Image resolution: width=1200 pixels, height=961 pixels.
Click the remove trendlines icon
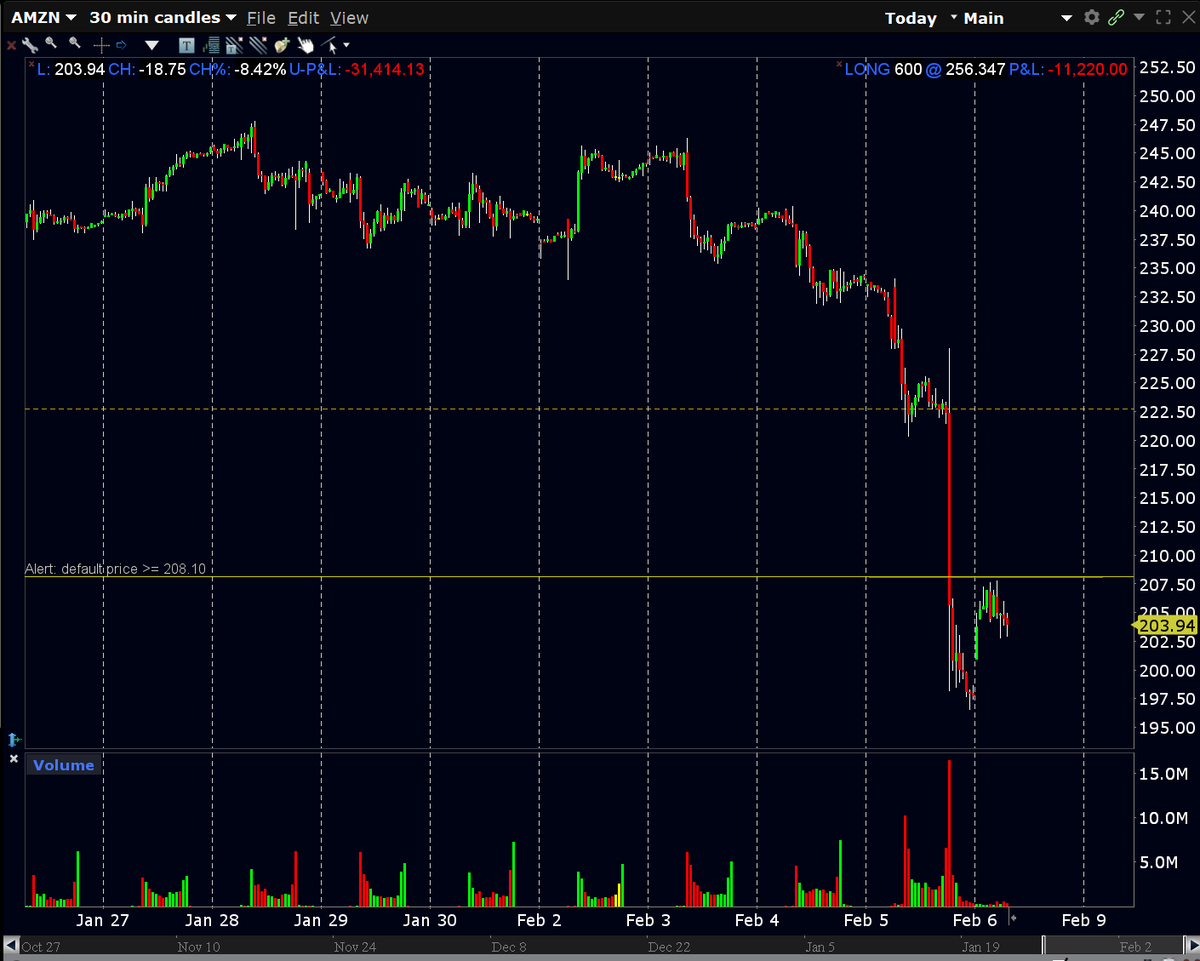[258, 45]
